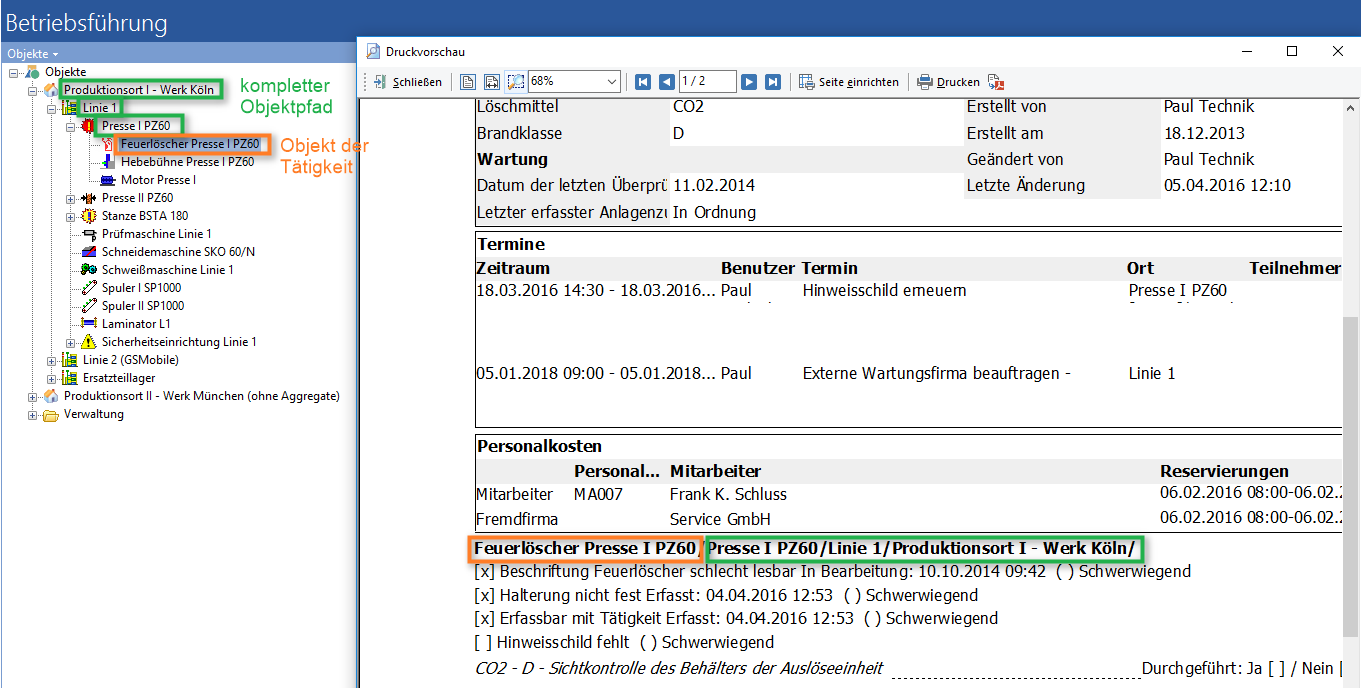Collapse the Linie 1 node
1361x688 pixels.
click(52, 108)
